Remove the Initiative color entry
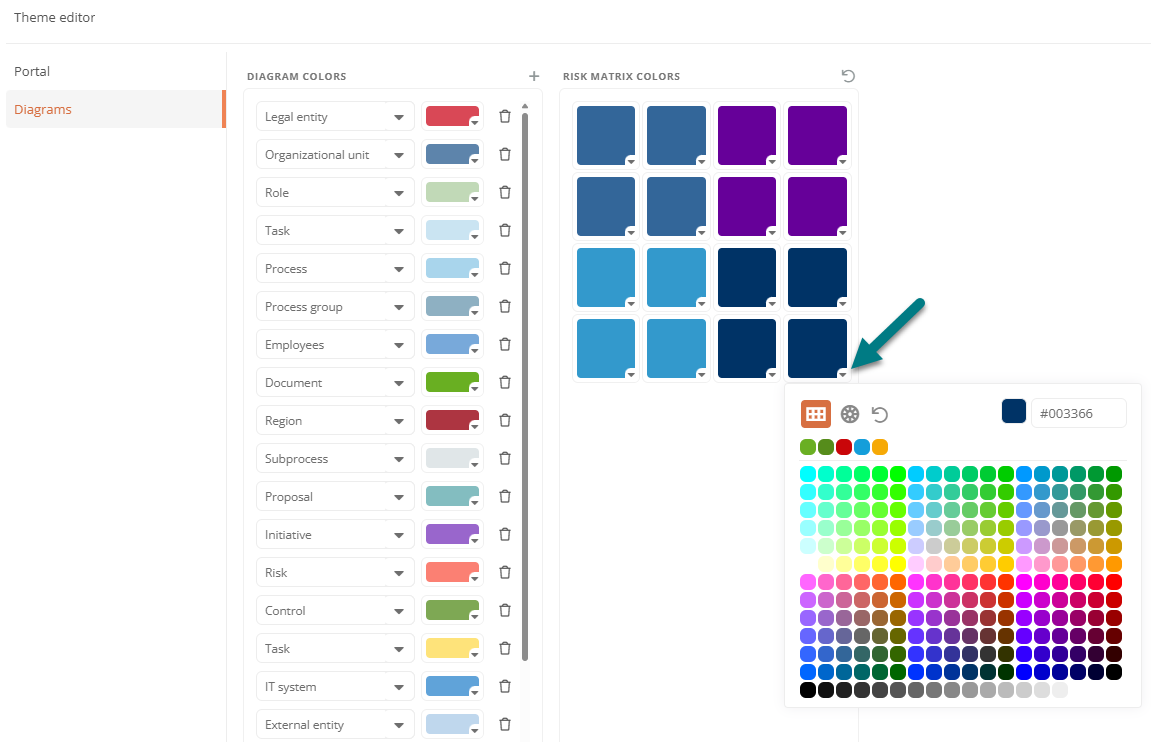This screenshot has height=742, width=1151. click(x=504, y=534)
